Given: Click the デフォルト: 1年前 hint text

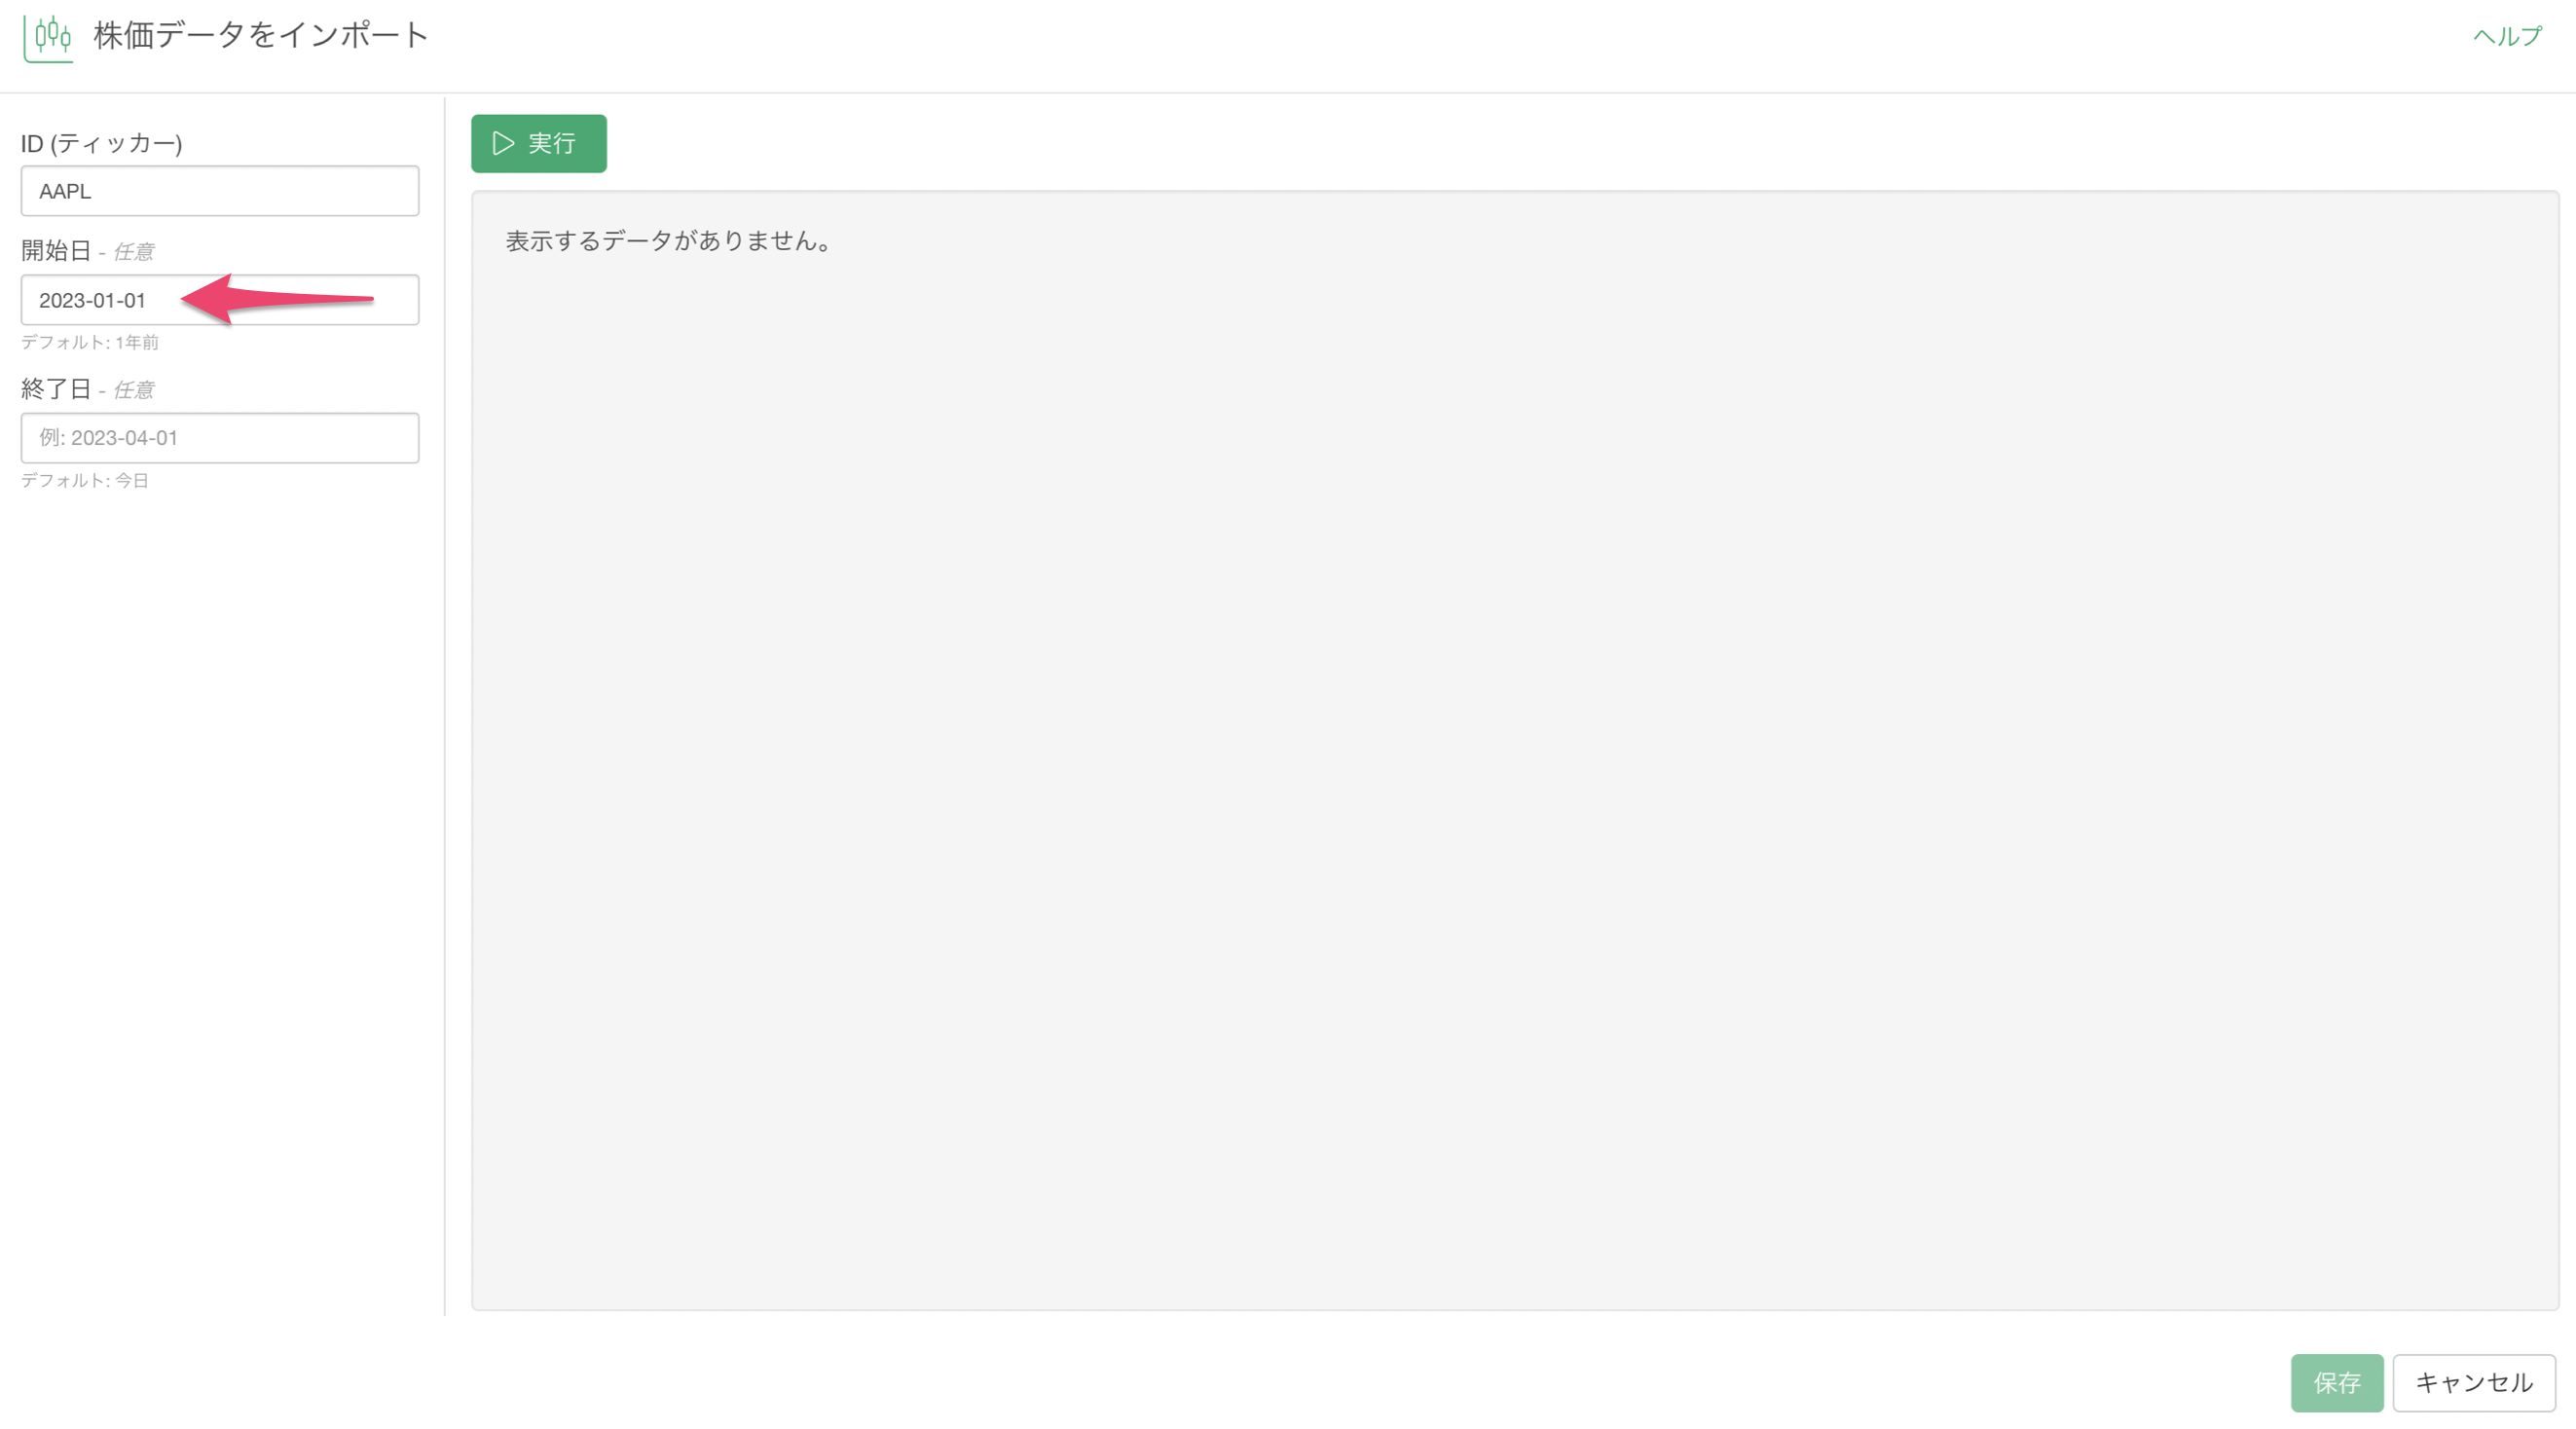Looking at the screenshot, I should pyautogui.click(x=90, y=342).
